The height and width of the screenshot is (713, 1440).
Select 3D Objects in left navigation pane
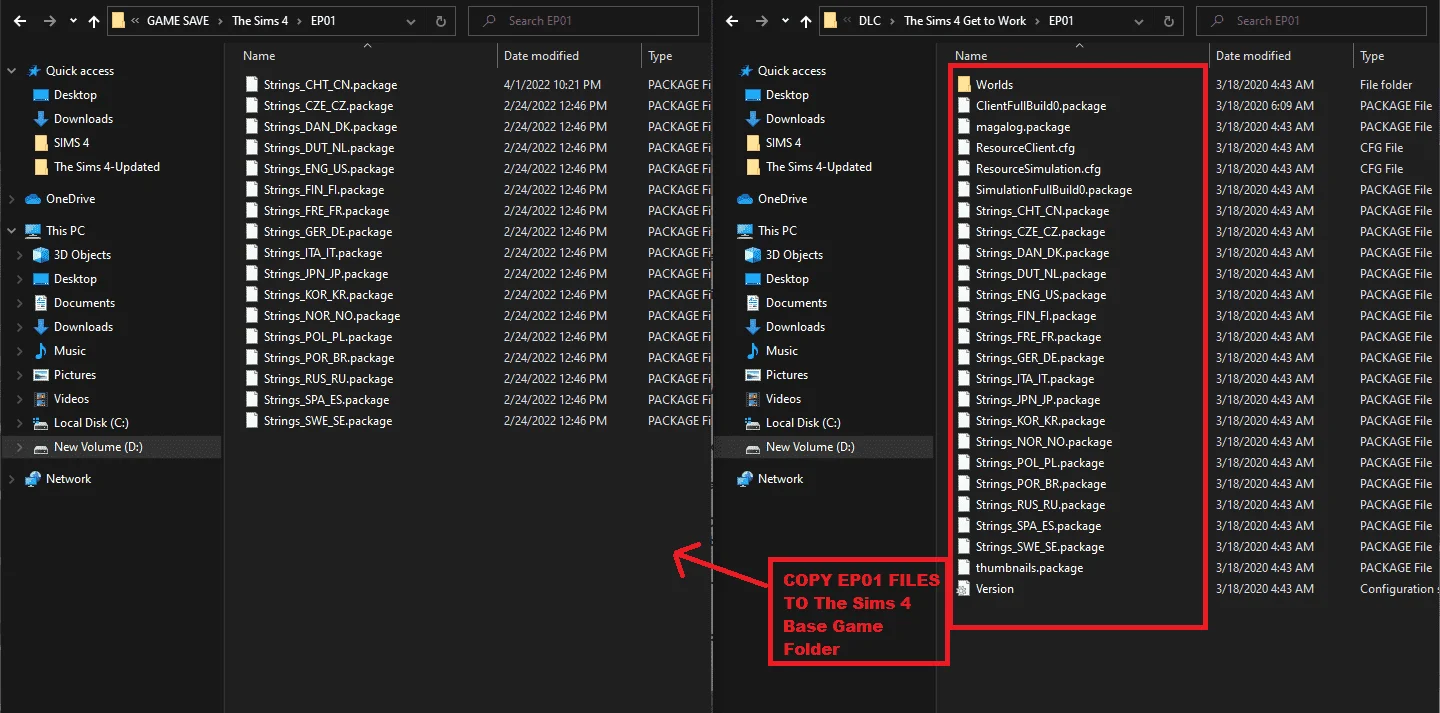point(82,255)
